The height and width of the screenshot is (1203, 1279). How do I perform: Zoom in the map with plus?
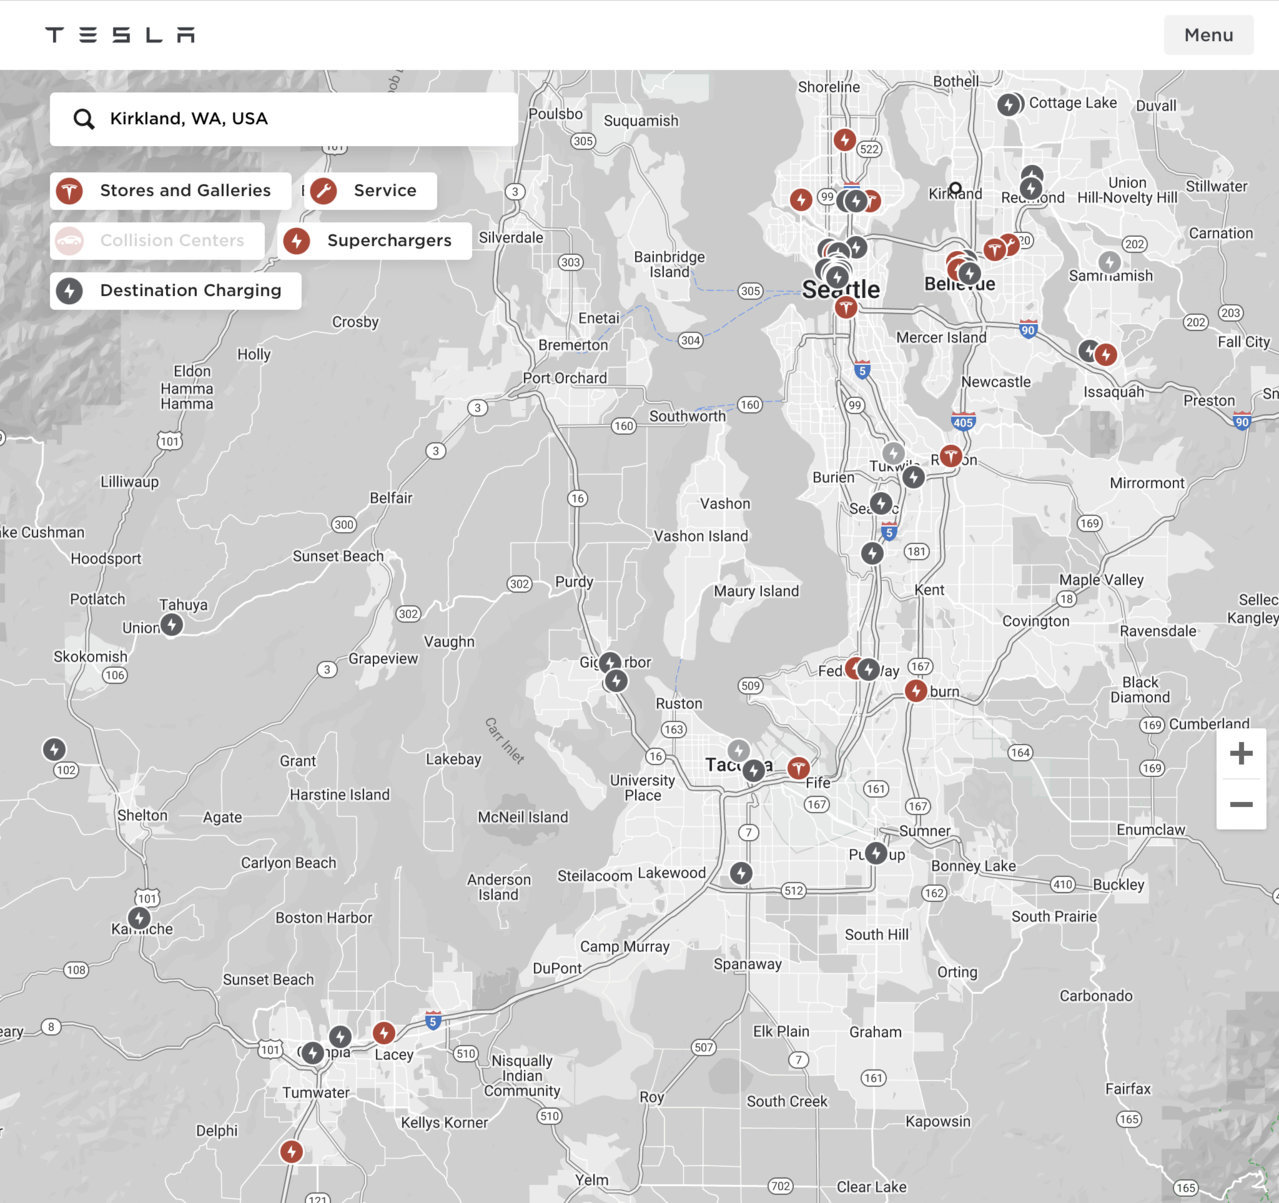(1241, 754)
